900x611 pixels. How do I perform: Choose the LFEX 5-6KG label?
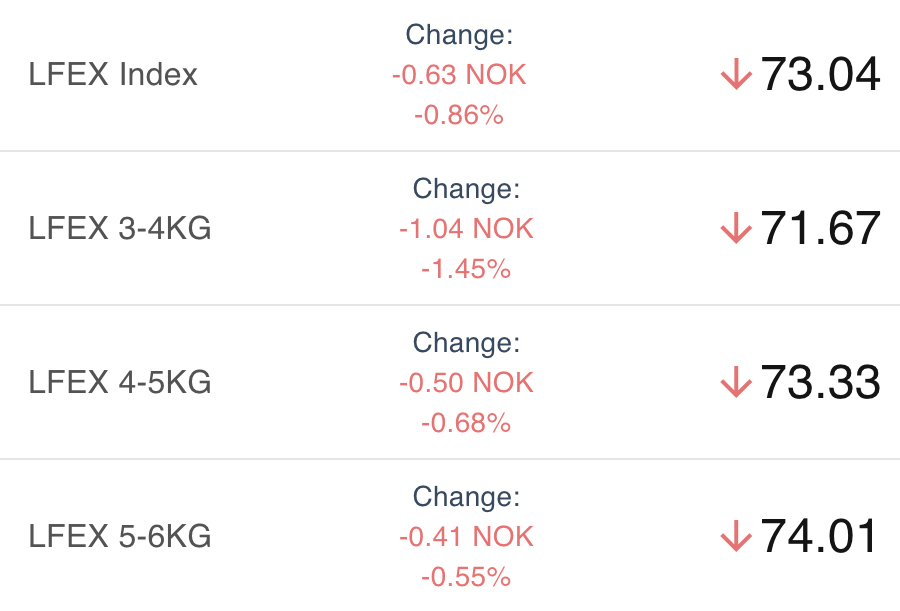[x=120, y=537]
